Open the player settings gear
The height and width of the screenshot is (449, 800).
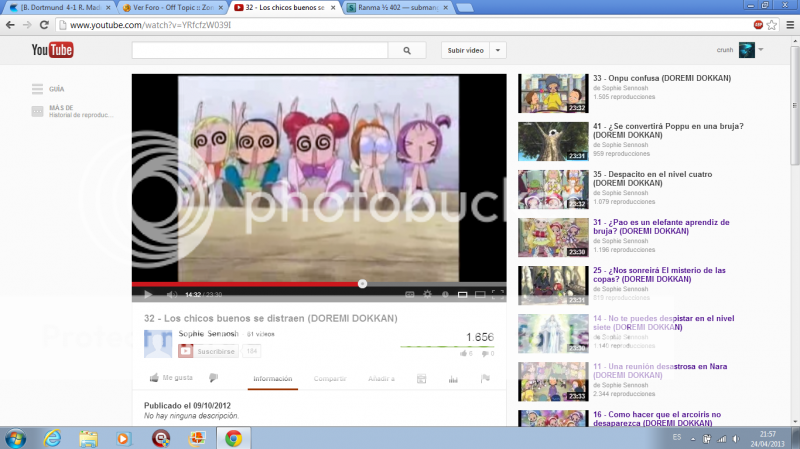pos(428,294)
